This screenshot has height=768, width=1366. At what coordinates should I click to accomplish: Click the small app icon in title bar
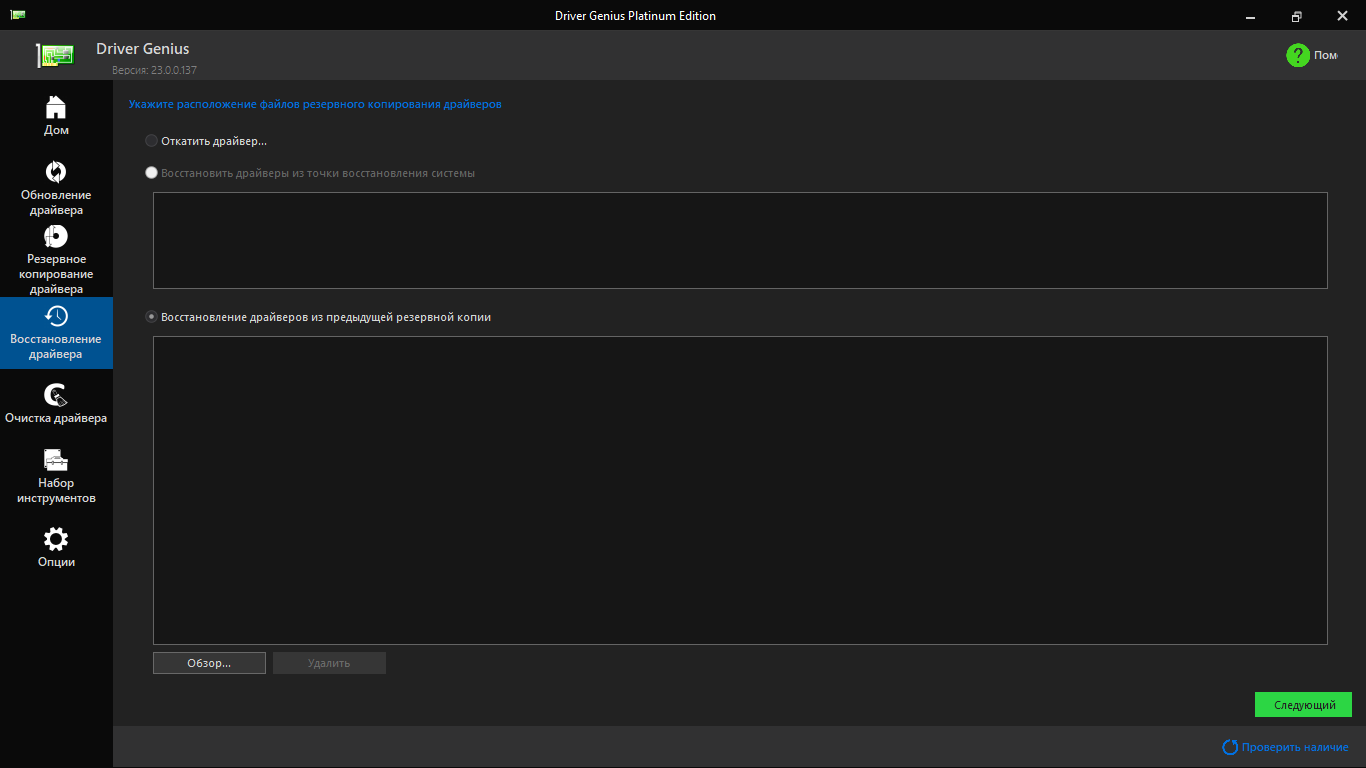[18, 15]
